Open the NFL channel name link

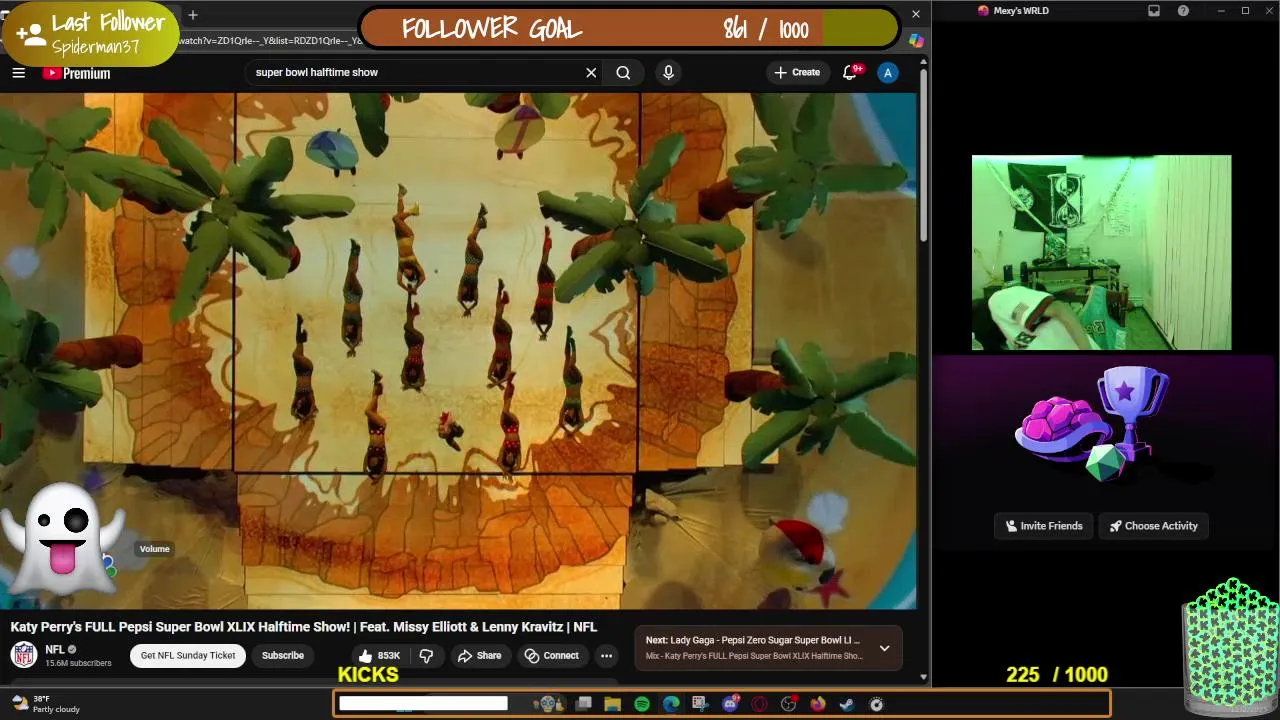coord(55,649)
